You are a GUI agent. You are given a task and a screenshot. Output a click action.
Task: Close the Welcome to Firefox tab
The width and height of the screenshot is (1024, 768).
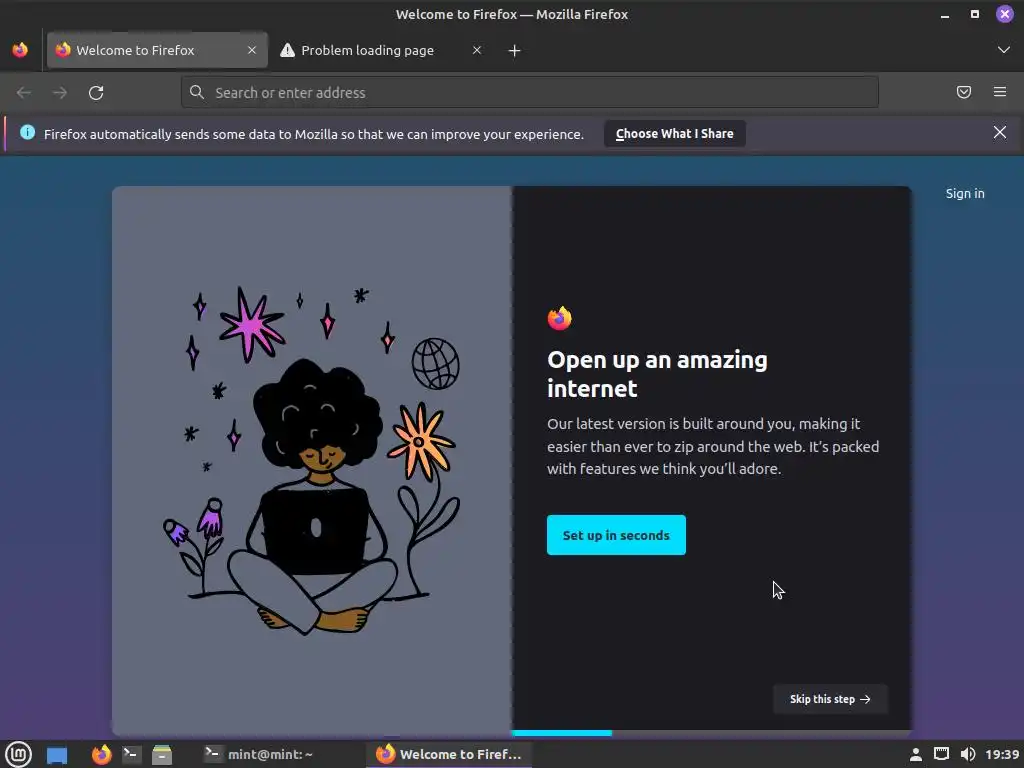pyautogui.click(x=251, y=50)
